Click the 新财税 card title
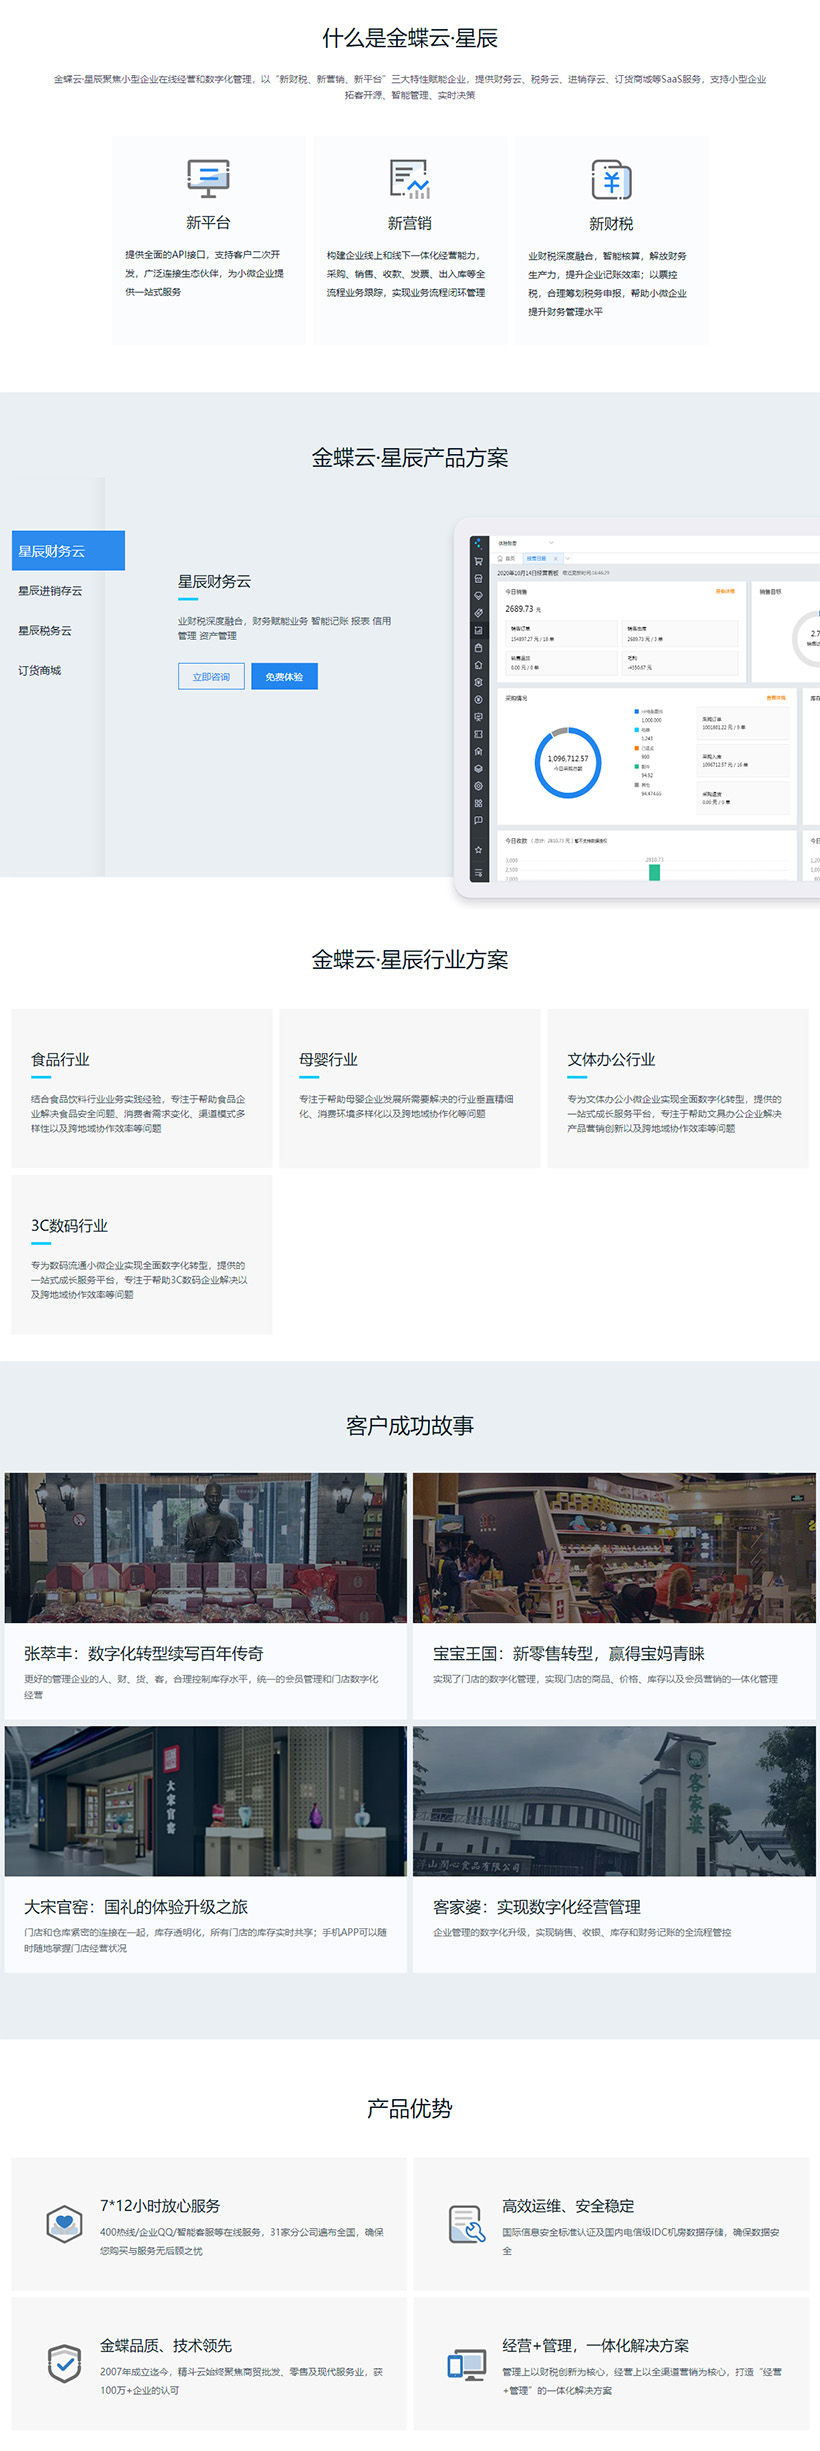 611,224
